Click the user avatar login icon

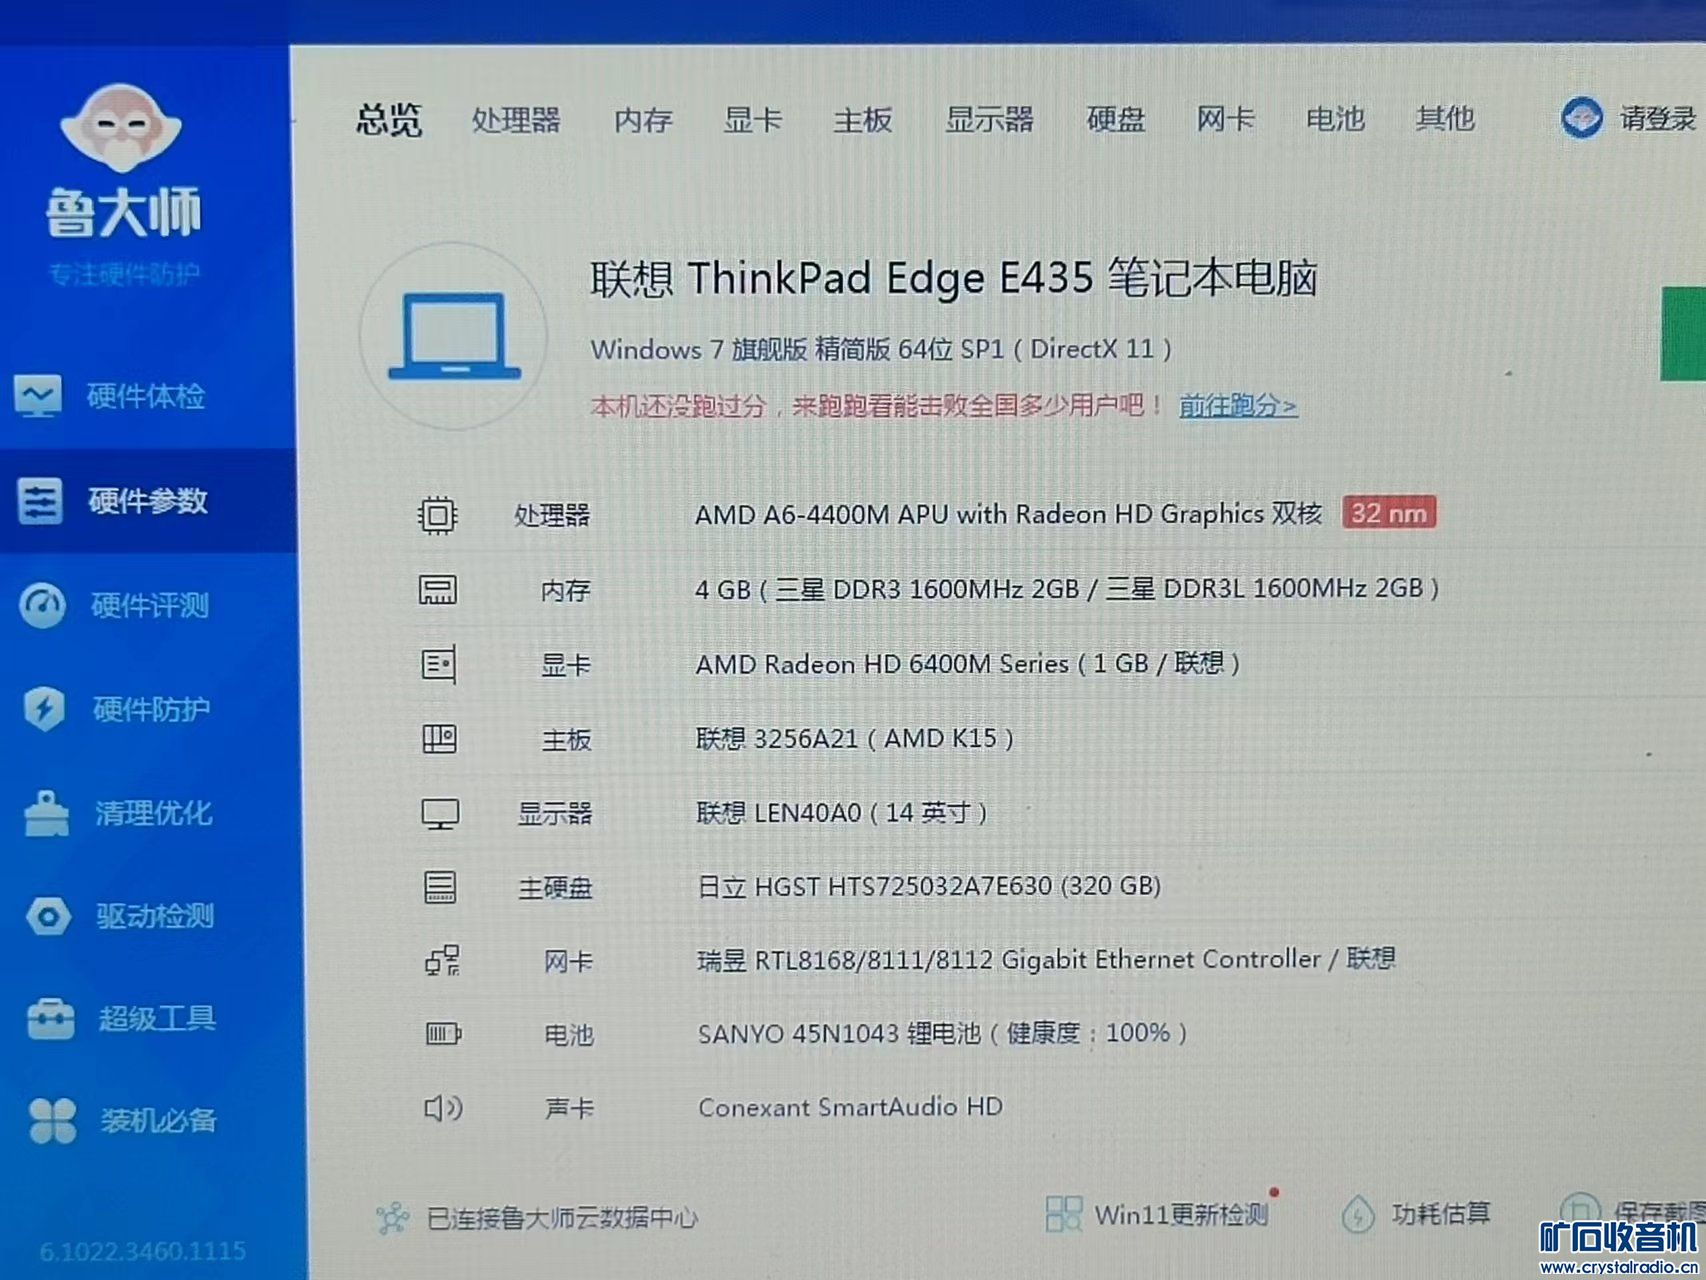pyautogui.click(x=1581, y=118)
